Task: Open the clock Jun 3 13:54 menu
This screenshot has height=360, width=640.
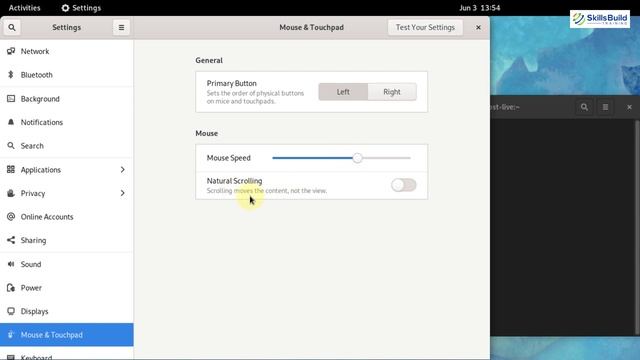Action: point(480,8)
